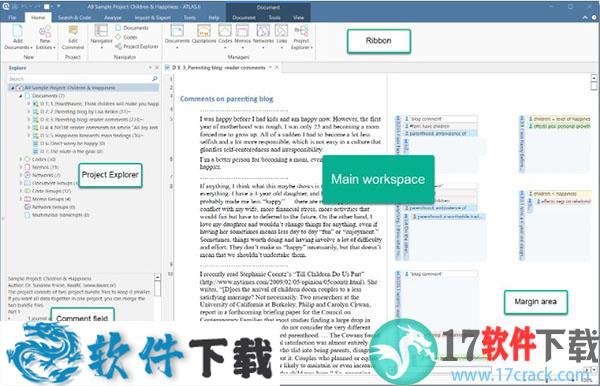Viewport: 600px width, 386px height.
Task: Open the Links manager icon
Action: click(282, 31)
